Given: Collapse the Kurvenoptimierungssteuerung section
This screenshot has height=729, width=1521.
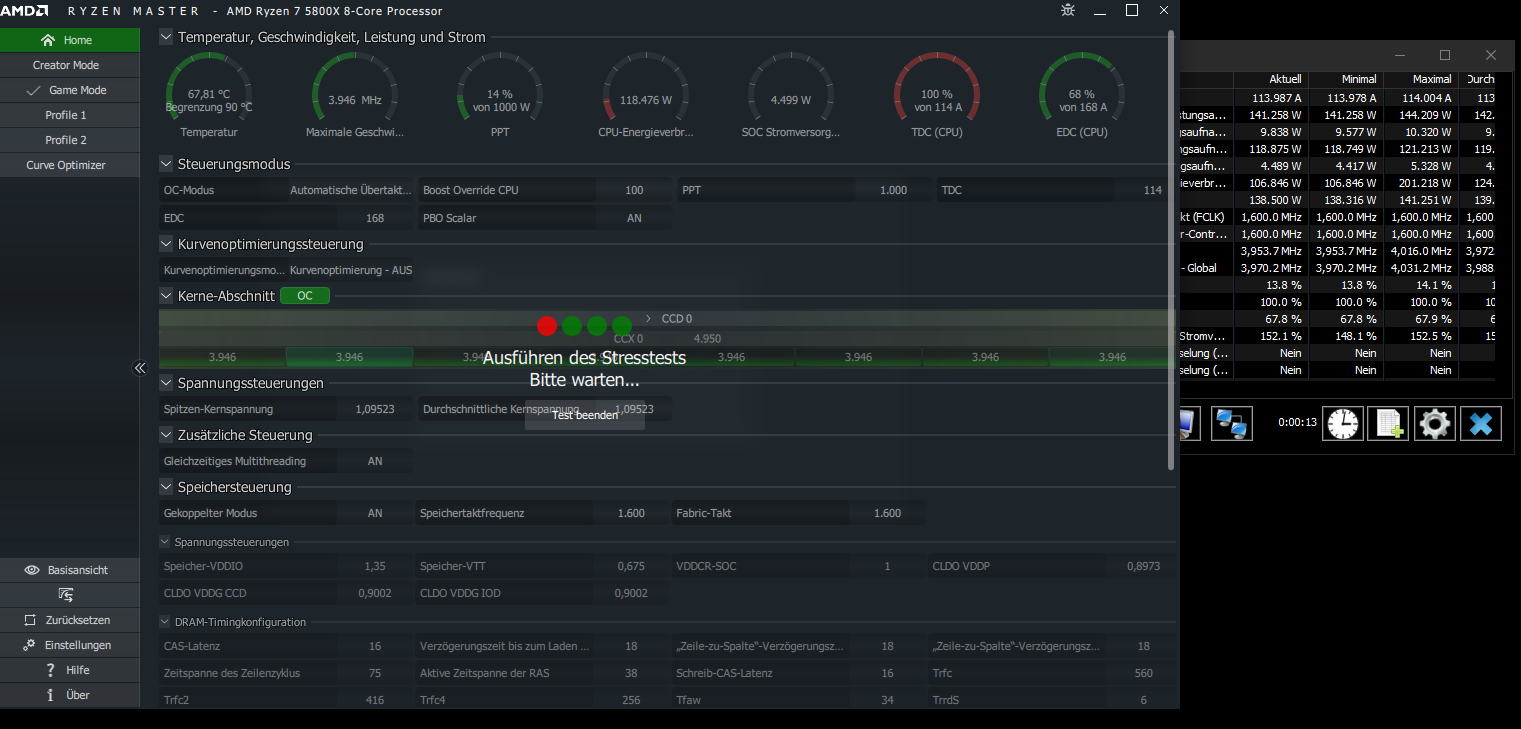Looking at the screenshot, I should point(166,244).
